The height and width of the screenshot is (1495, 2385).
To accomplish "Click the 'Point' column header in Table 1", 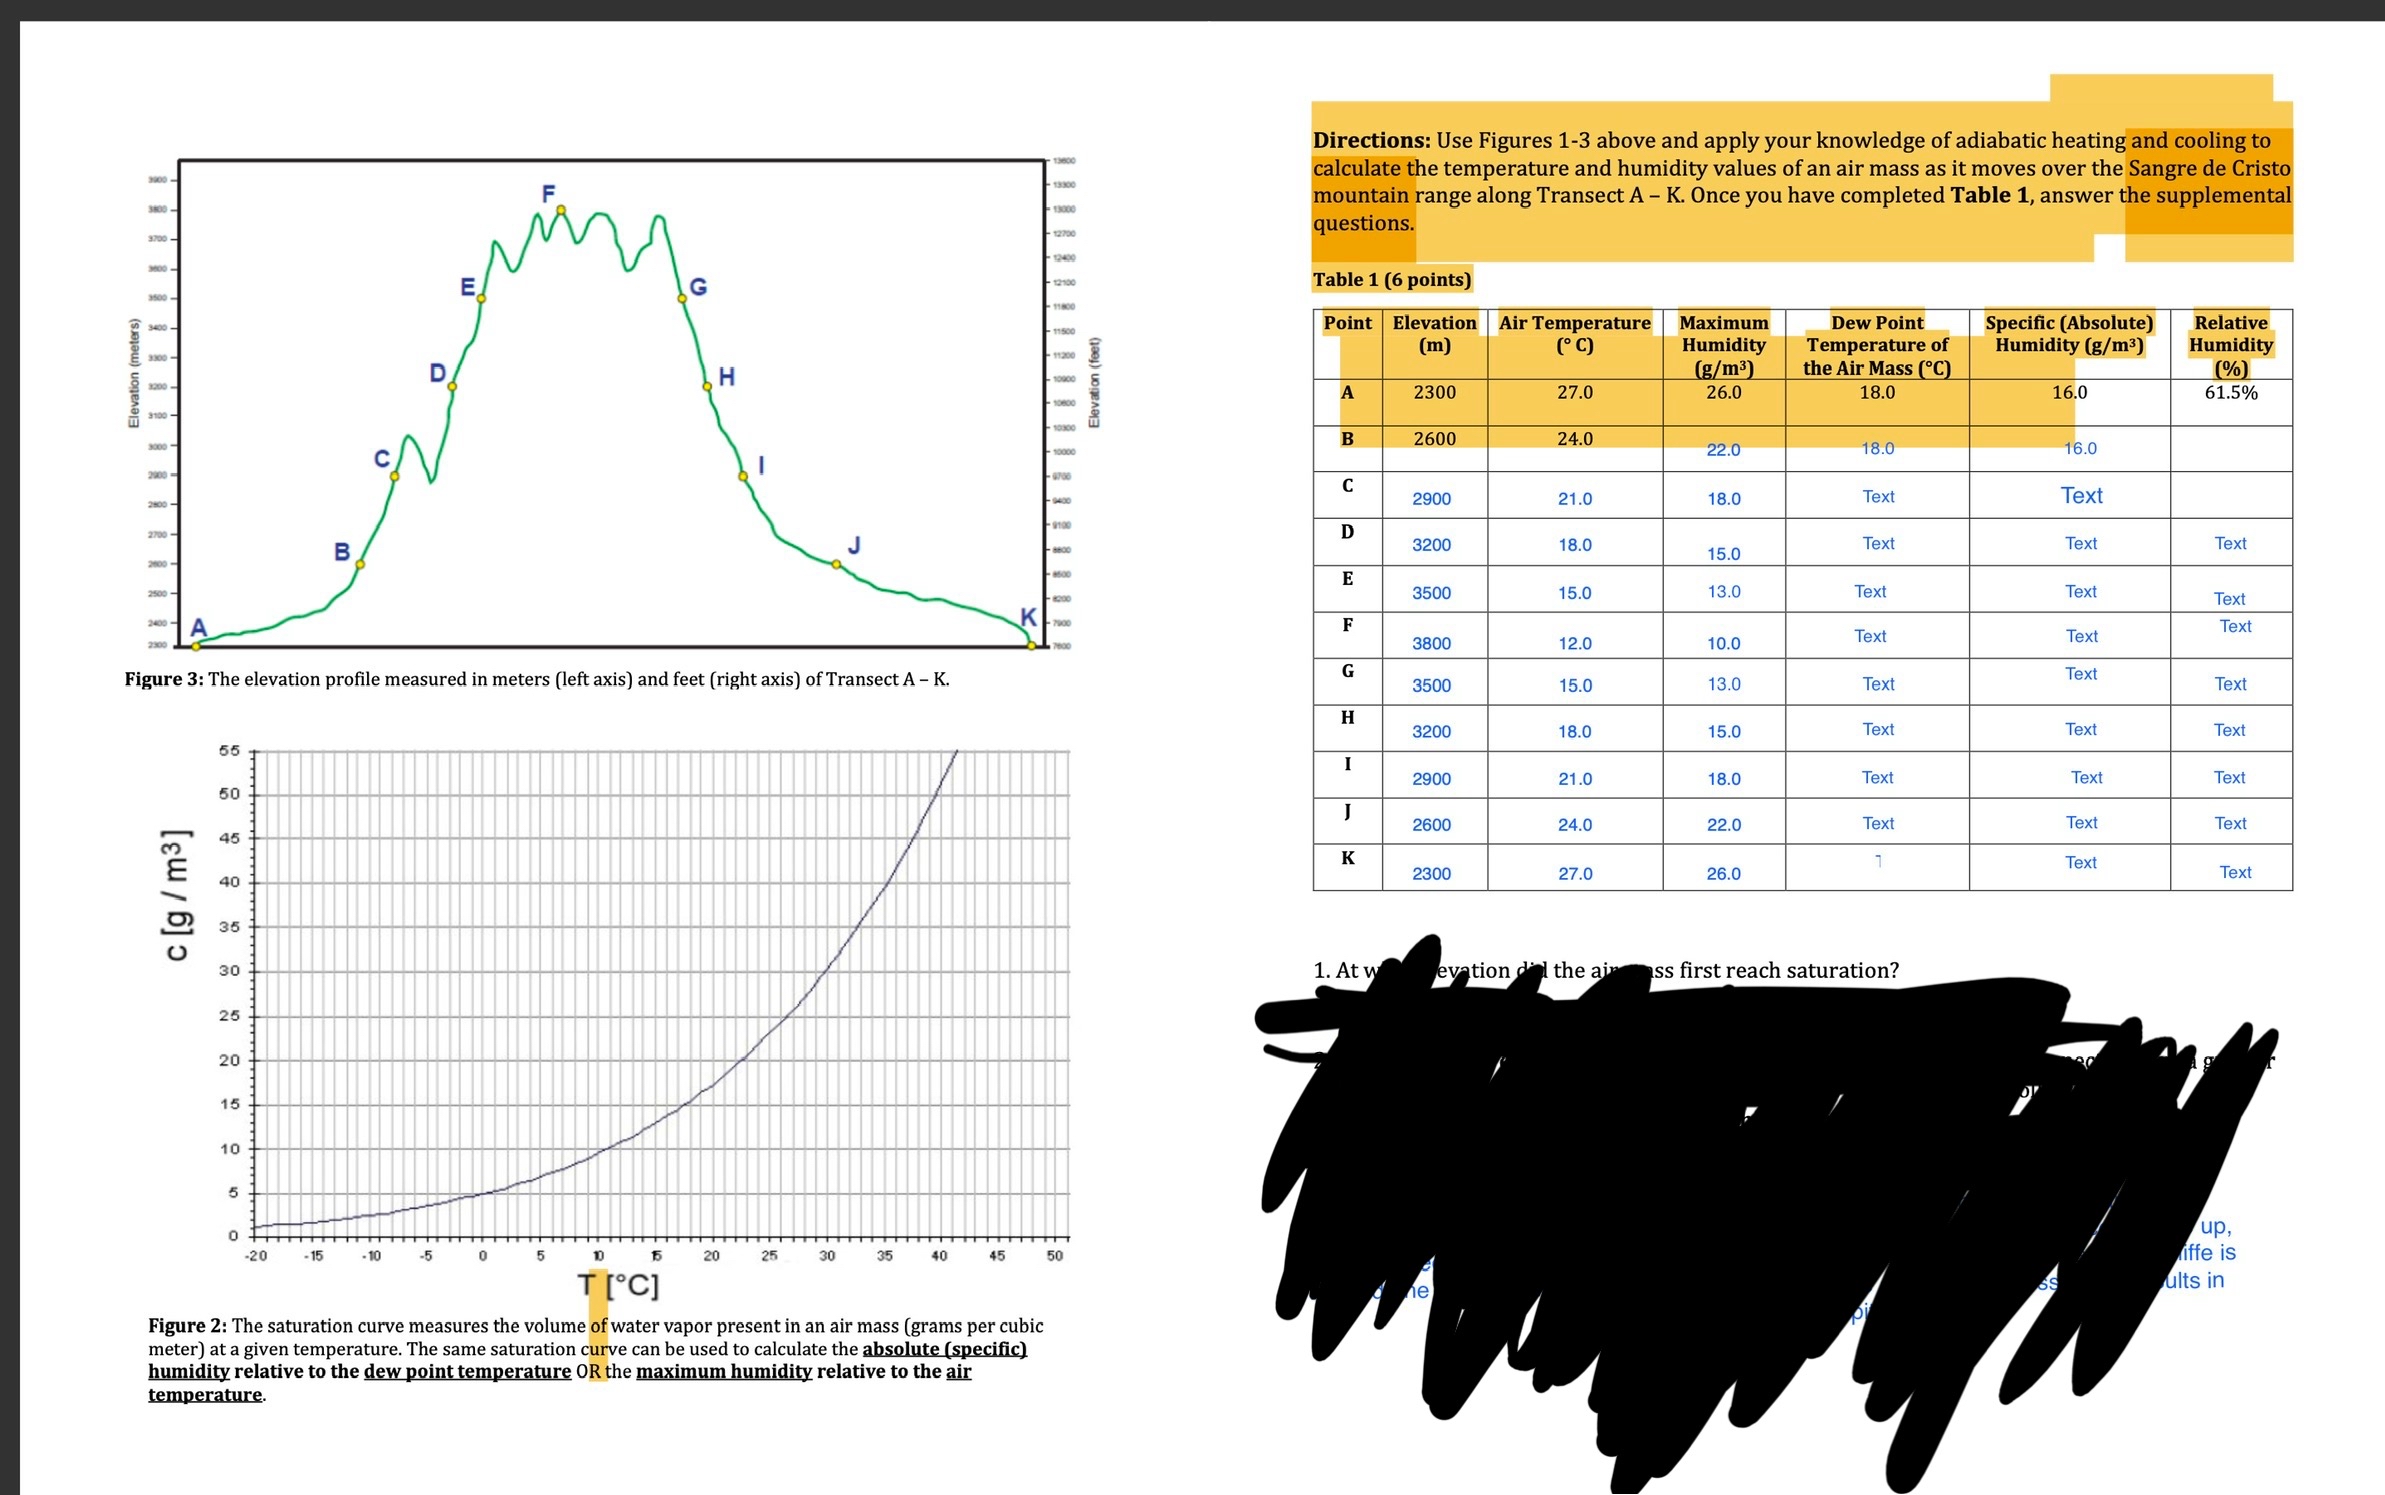I will (x=1349, y=322).
